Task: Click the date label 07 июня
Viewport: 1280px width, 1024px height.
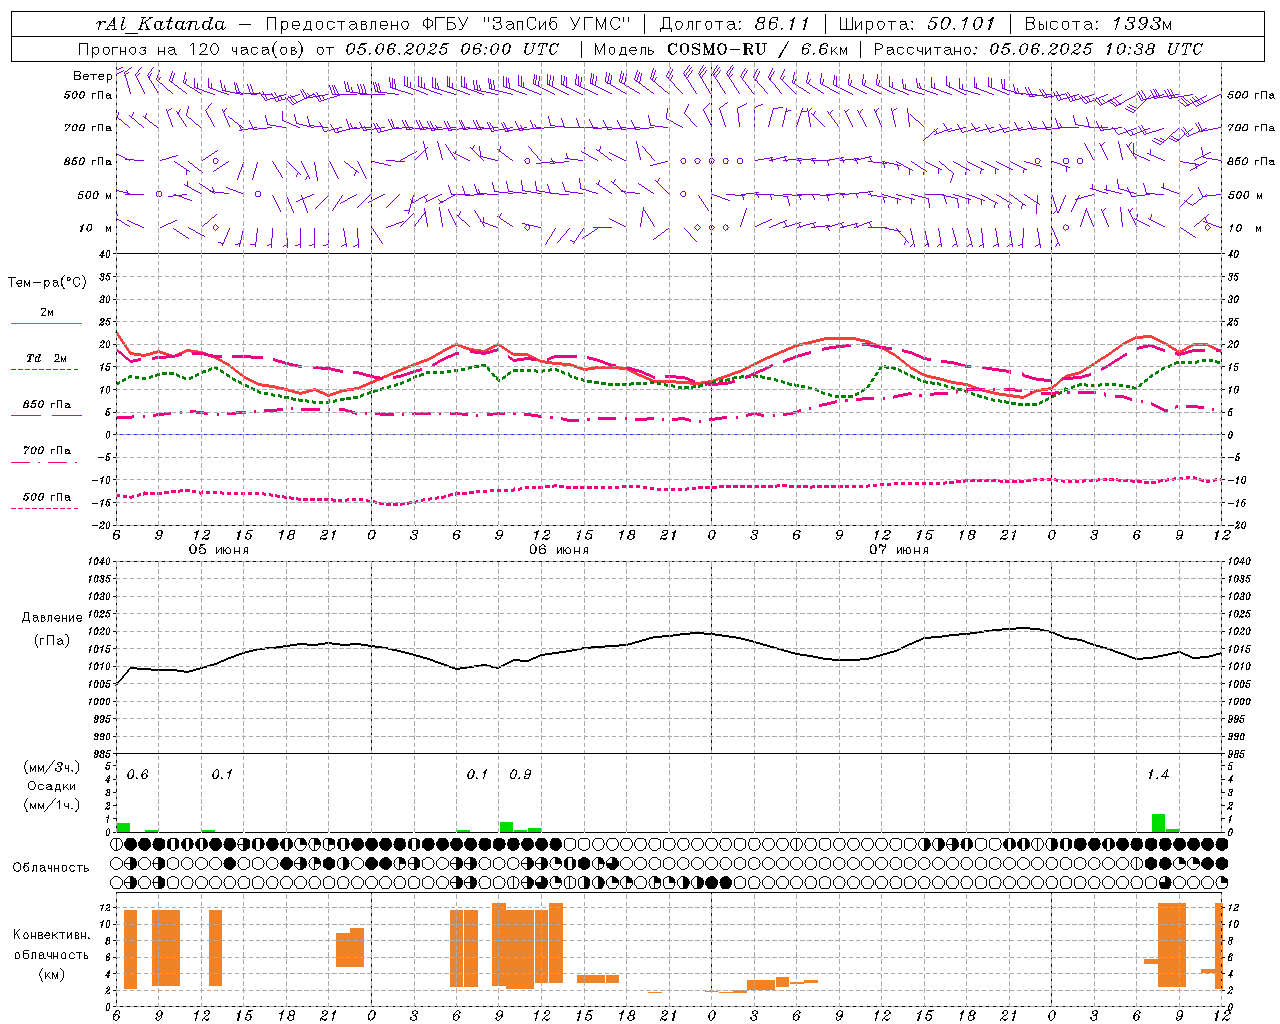Action: (899, 550)
